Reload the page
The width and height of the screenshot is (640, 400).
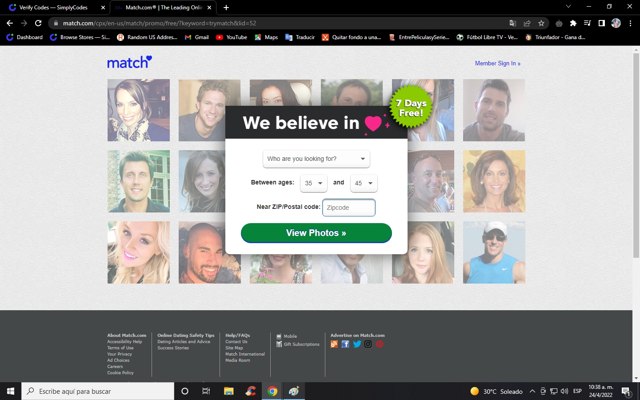(38, 23)
